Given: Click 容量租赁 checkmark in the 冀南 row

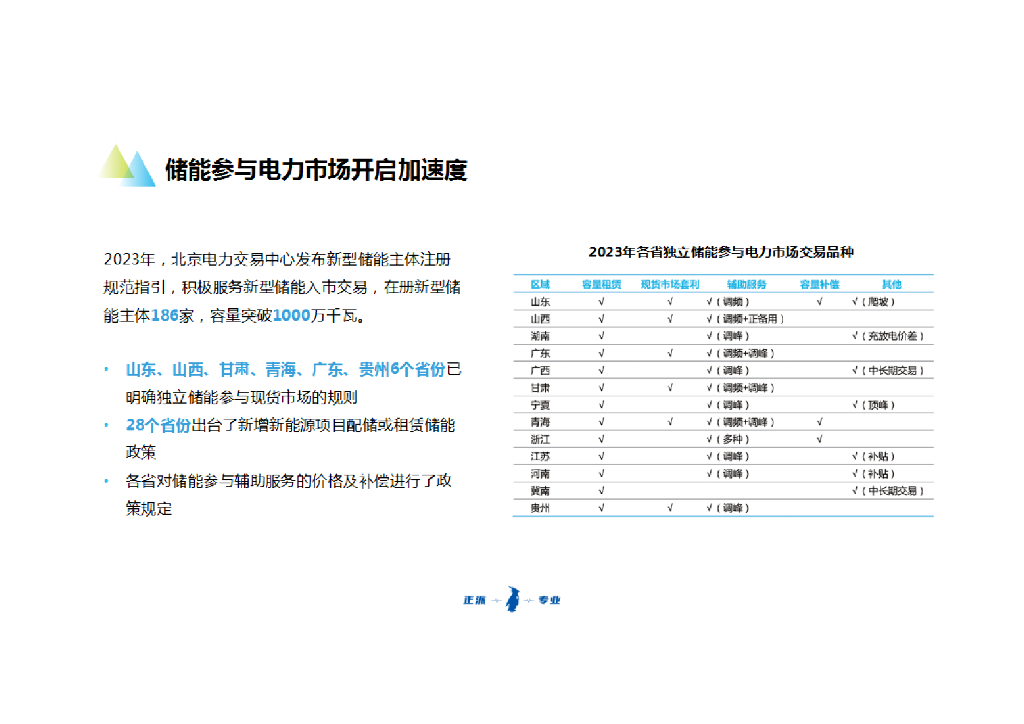Looking at the screenshot, I should coord(601,490).
